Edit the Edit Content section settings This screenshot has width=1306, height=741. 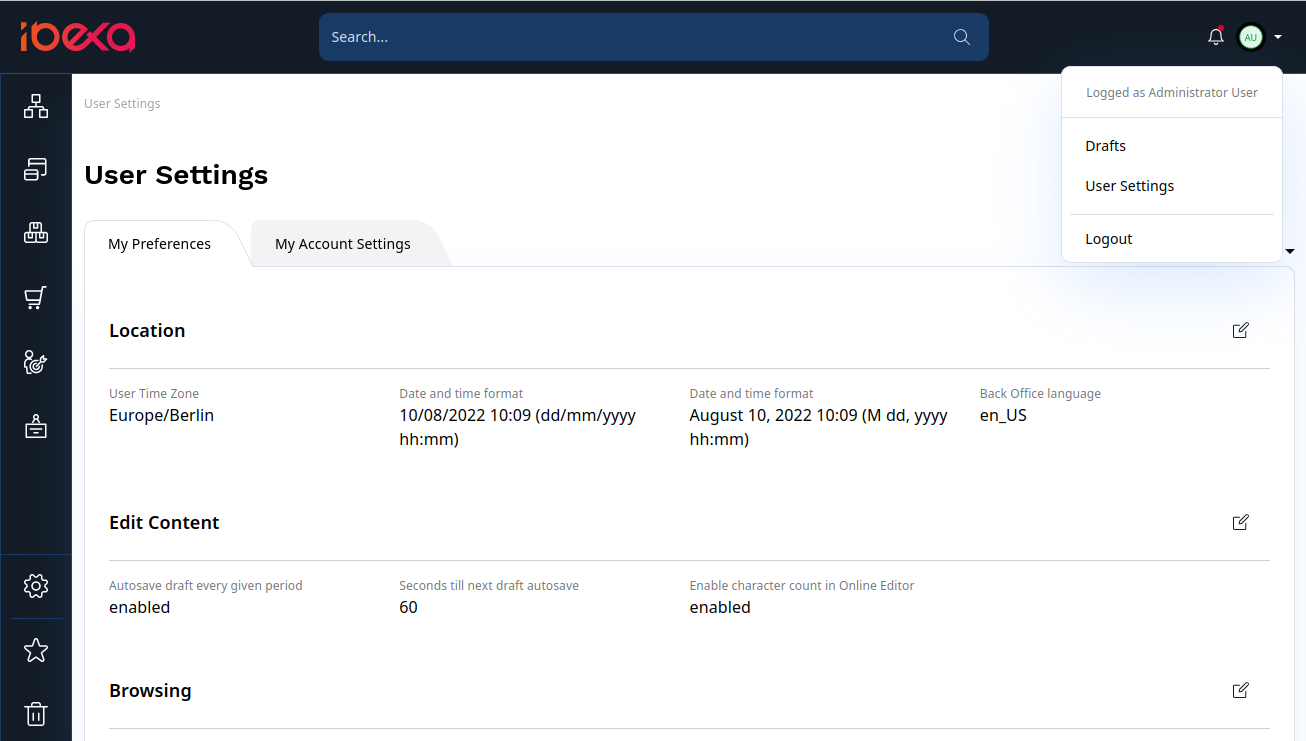[1241, 522]
